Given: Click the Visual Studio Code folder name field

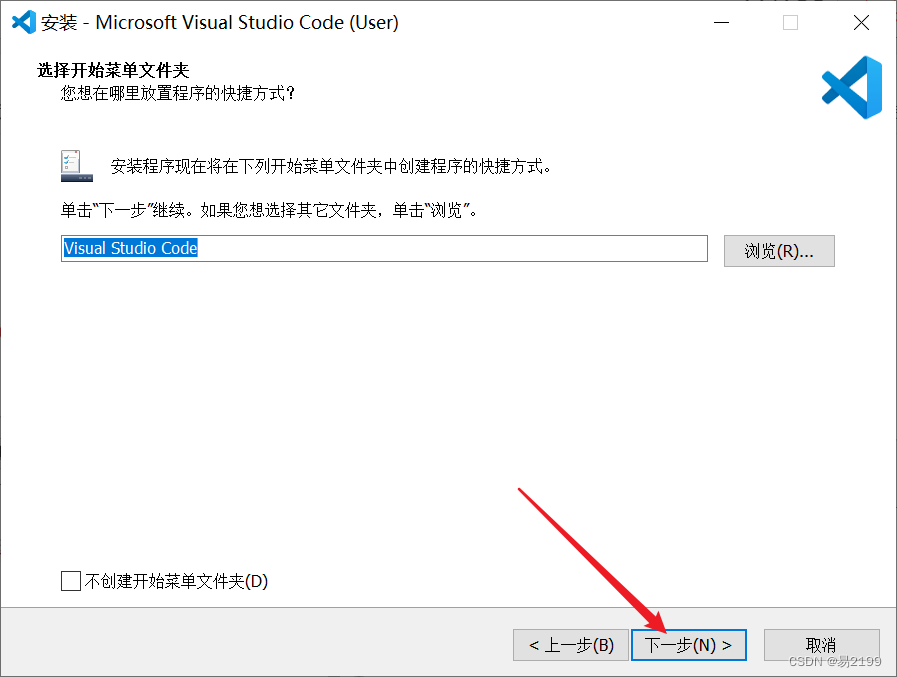Looking at the screenshot, I should pyautogui.click(x=384, y=248).
